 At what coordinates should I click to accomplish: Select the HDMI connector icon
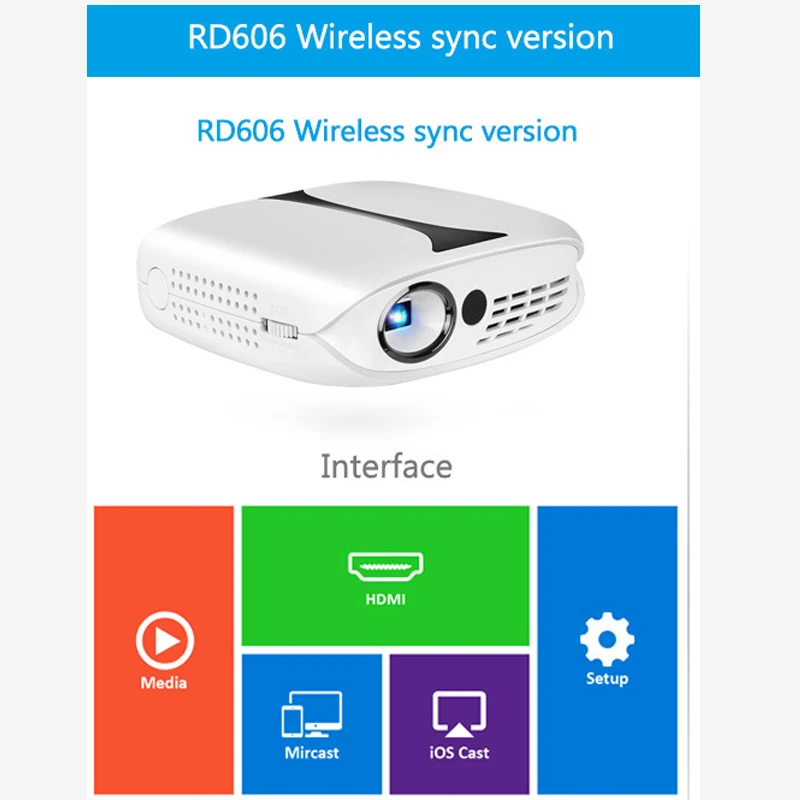tap(386, 566)
